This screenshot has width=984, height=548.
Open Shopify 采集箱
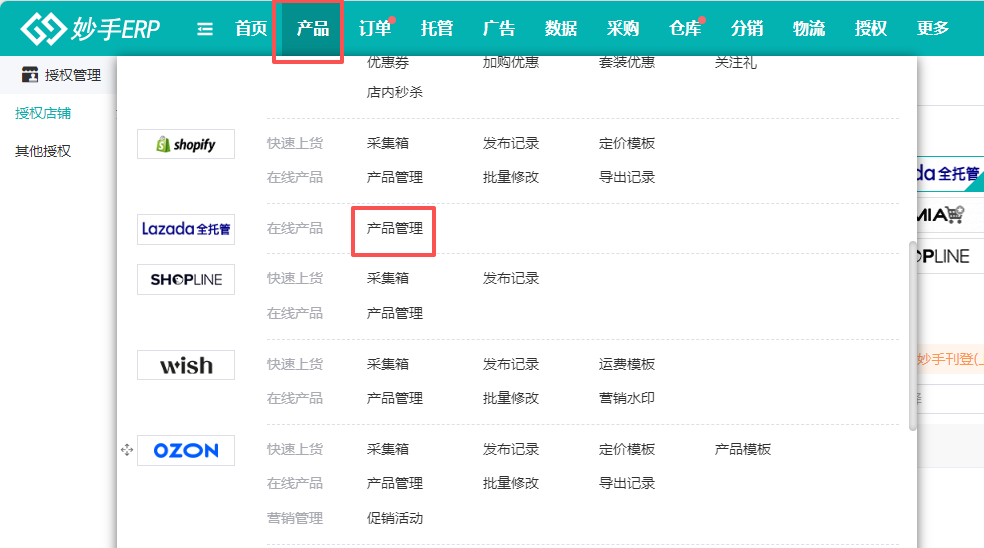(388, 143)
